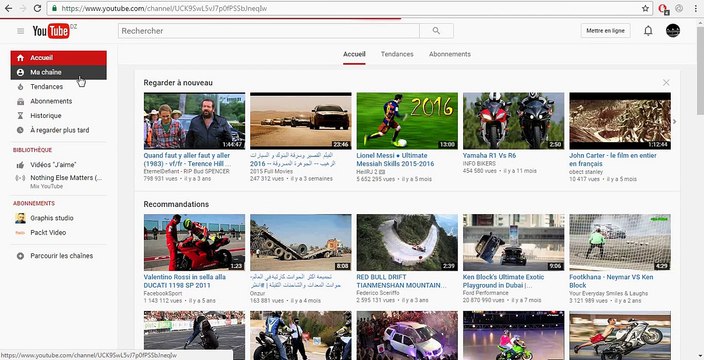
Task: Click the search magnifier button
Action: tap(436, 31)
